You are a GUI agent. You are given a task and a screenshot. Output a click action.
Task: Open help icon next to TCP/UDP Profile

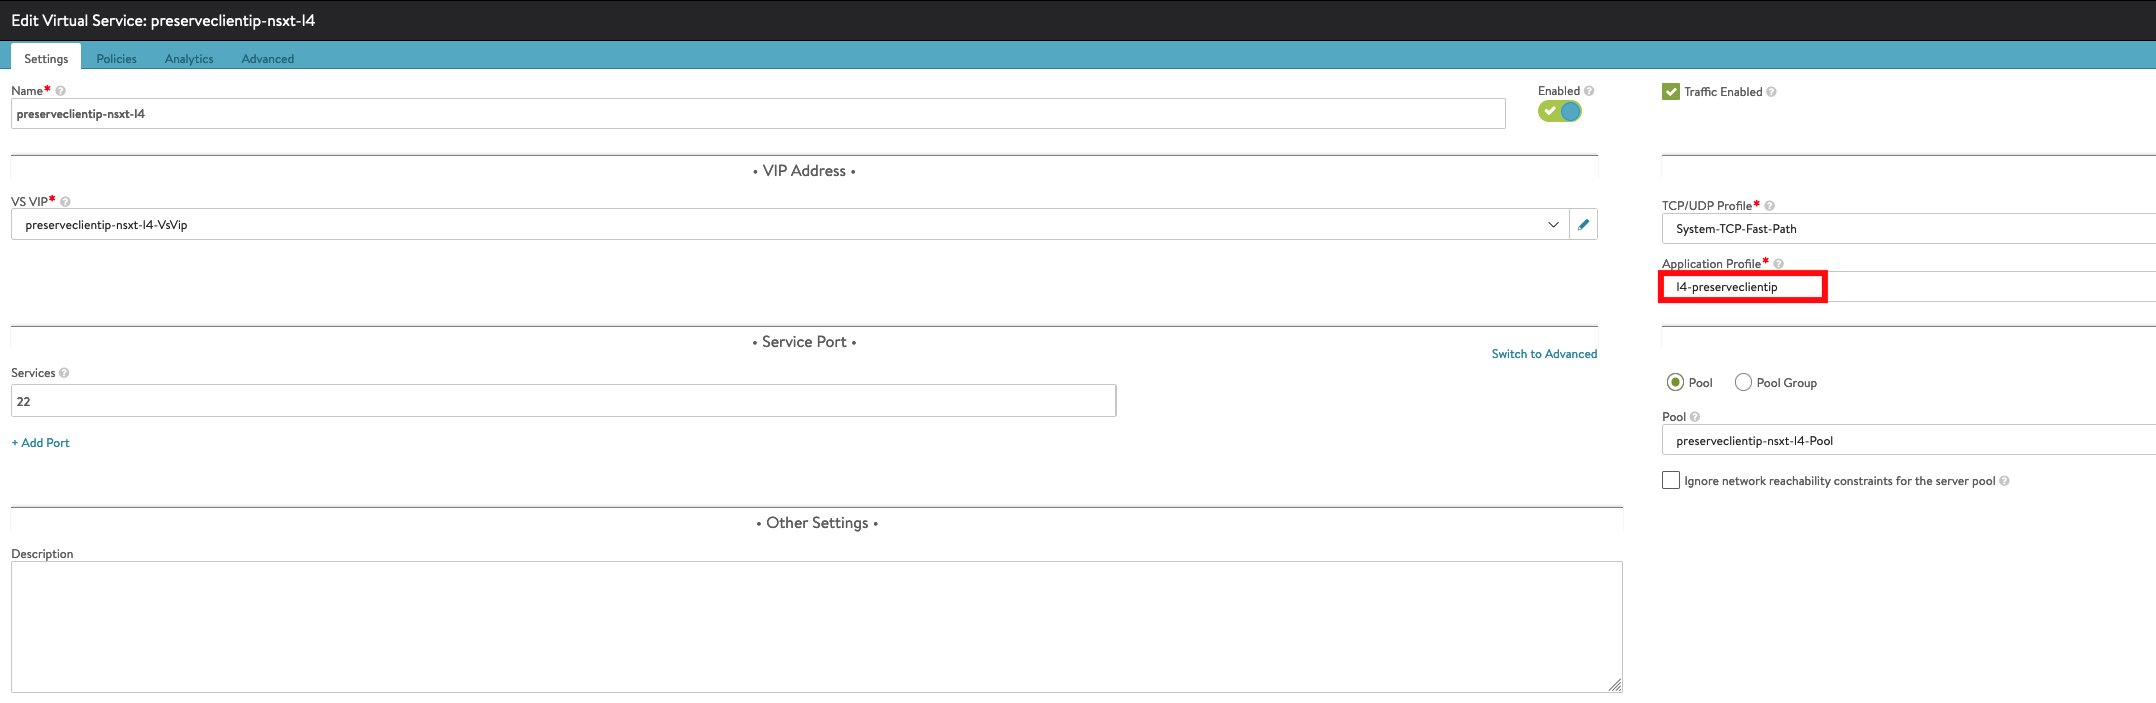coord(1769,206)
